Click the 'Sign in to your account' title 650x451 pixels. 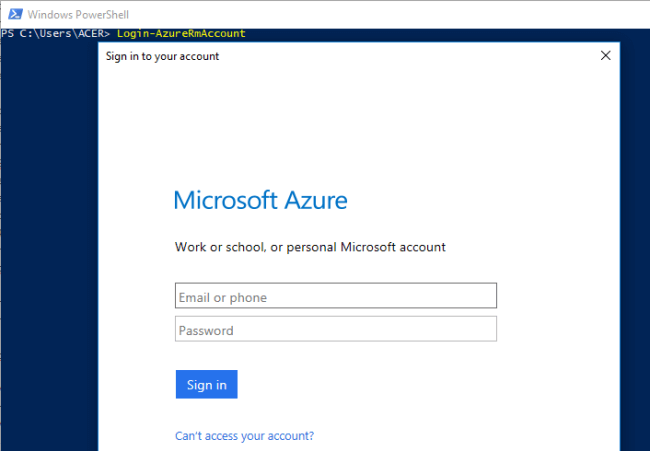tap(162, 56)
